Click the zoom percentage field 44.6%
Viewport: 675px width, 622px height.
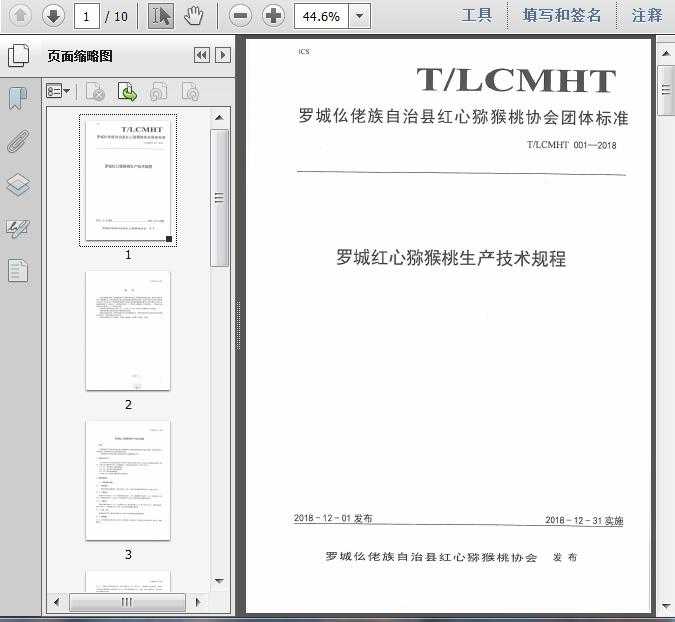coord(321,16)
